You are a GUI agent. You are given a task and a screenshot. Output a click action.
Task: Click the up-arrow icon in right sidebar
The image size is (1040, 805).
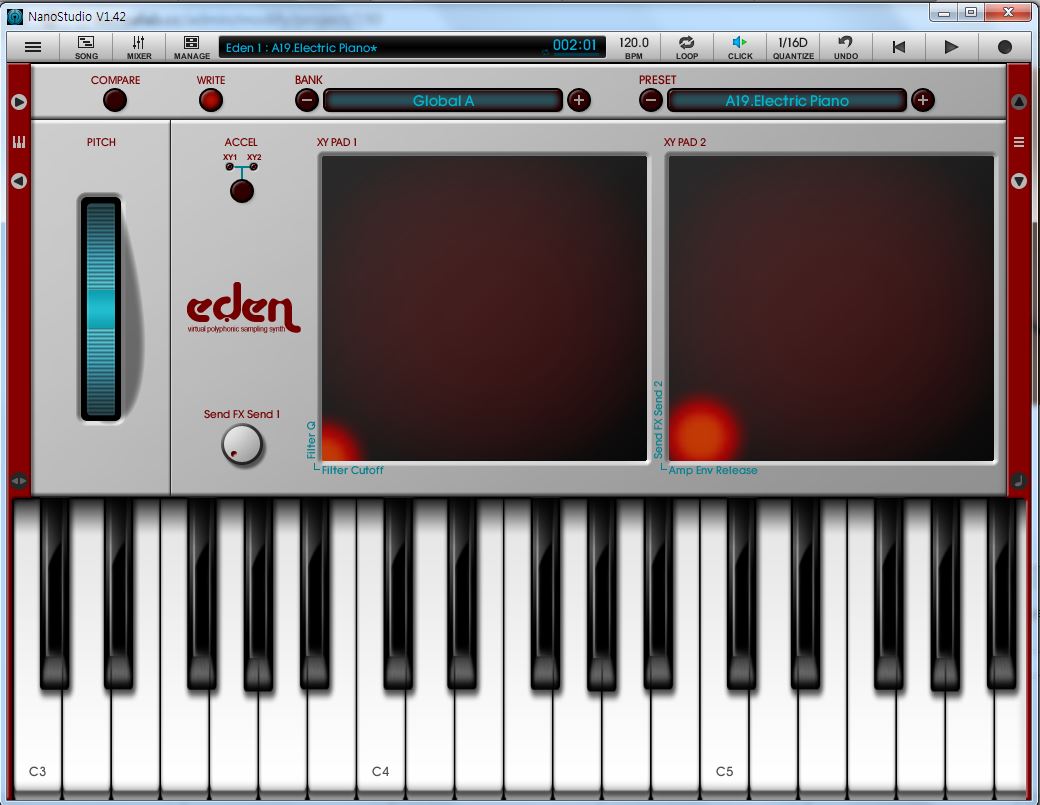(1019, 102)
